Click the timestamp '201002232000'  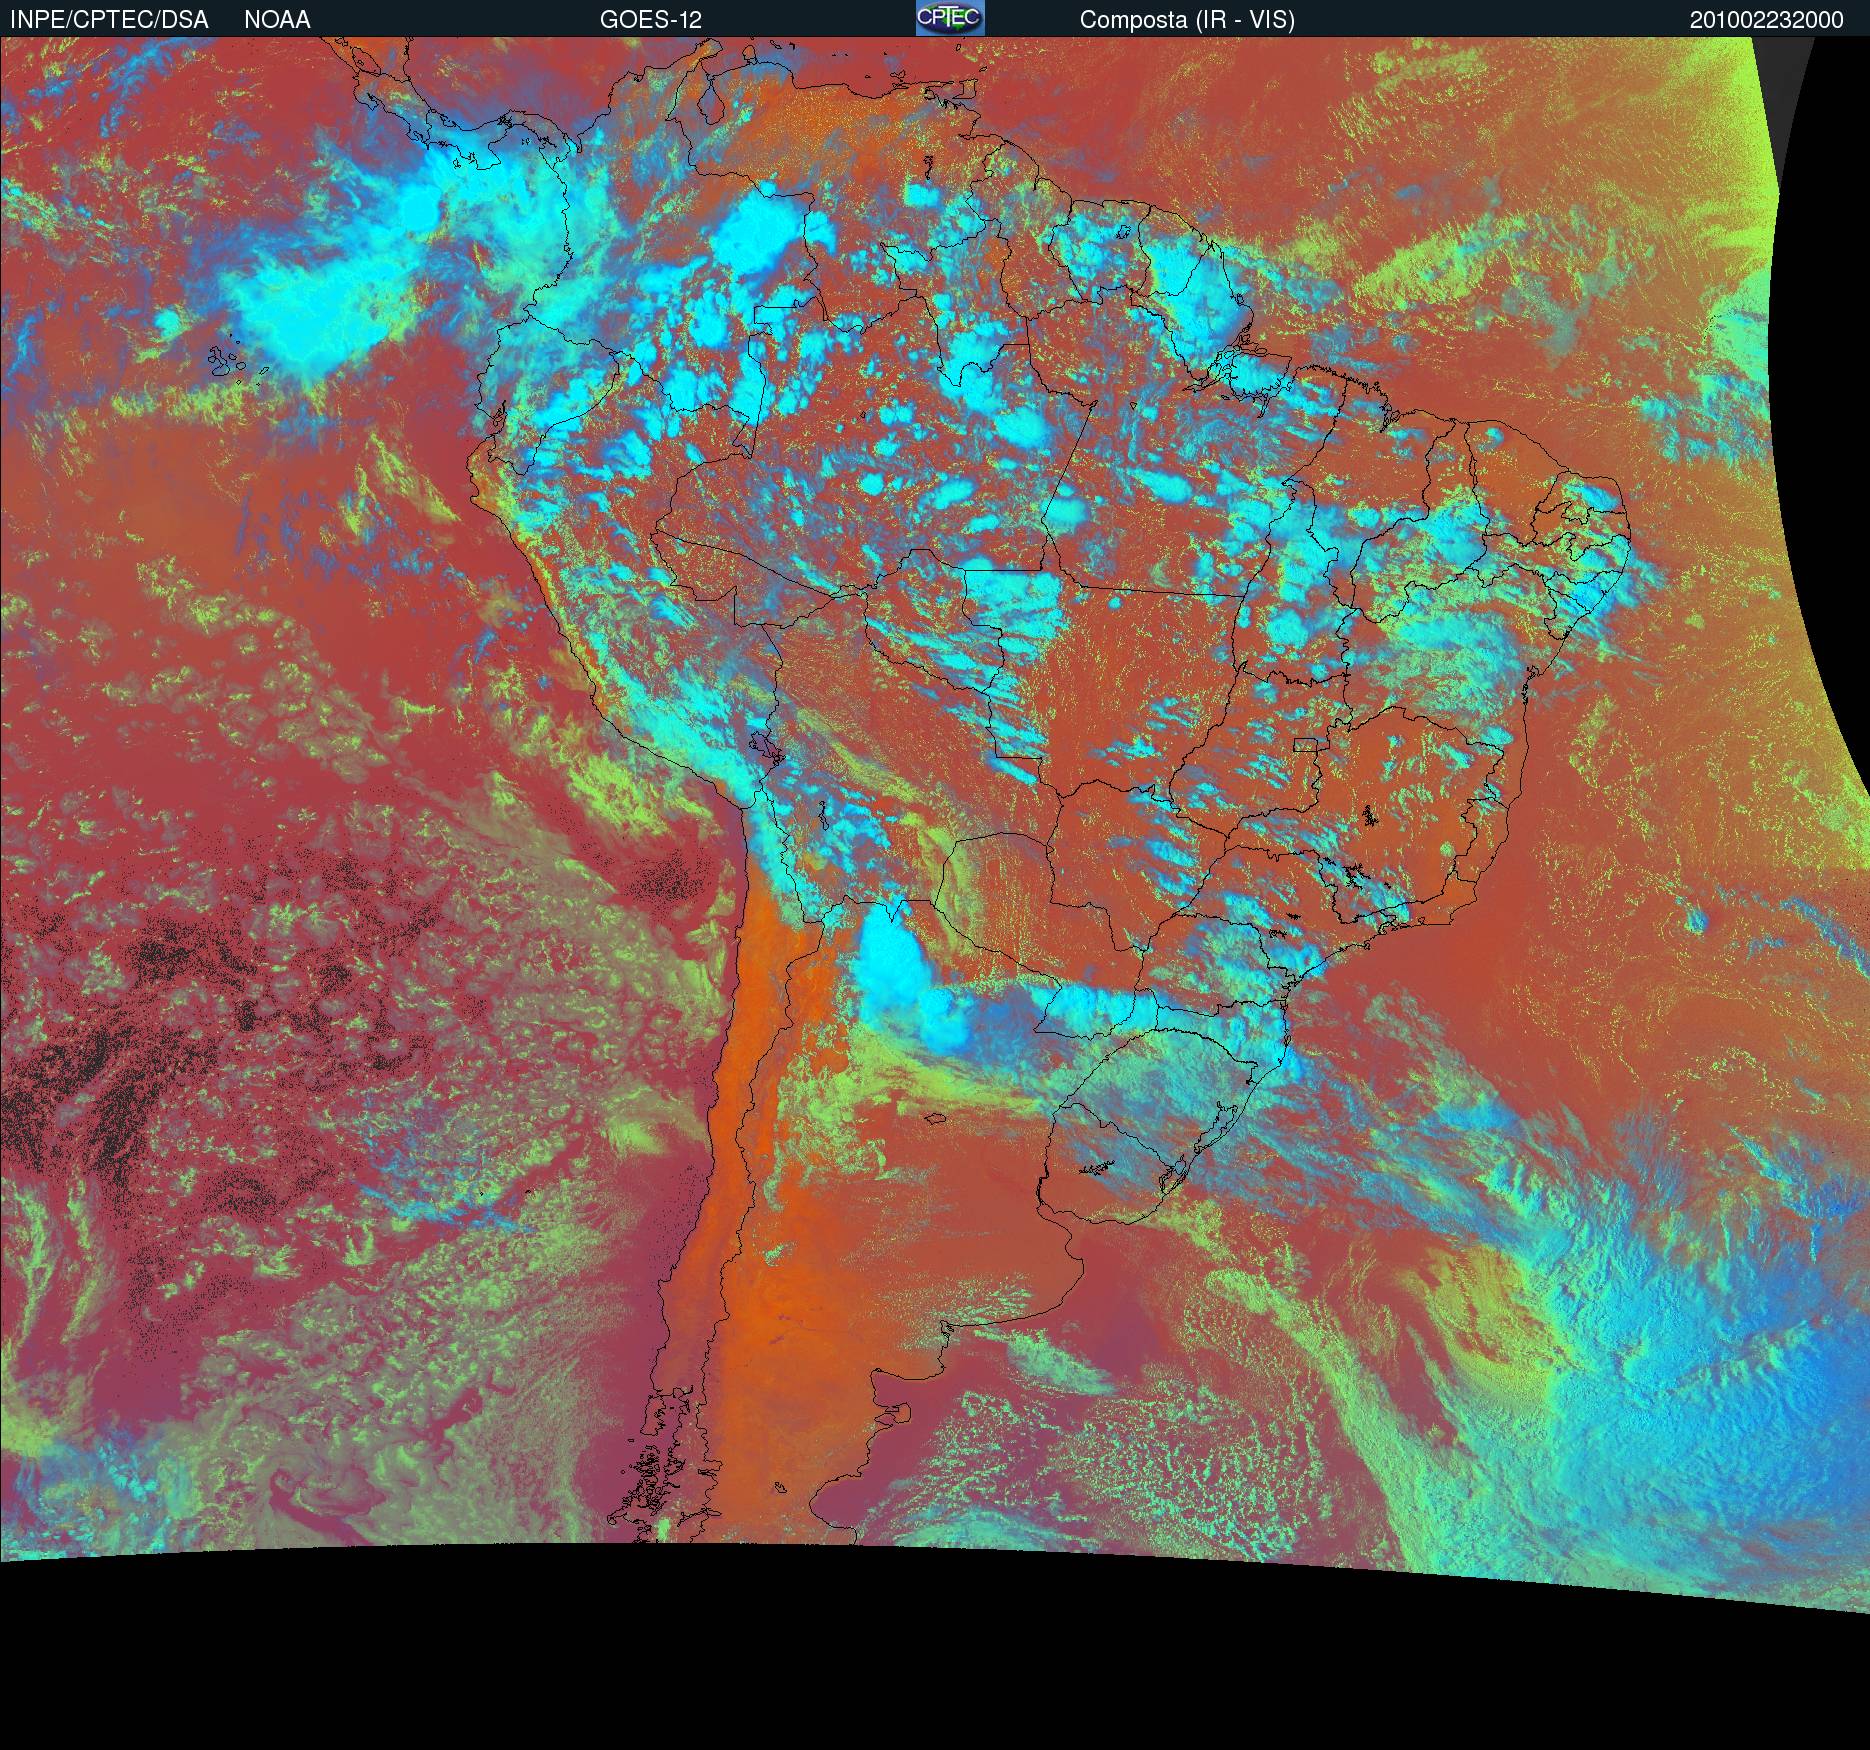[1767, 20]
